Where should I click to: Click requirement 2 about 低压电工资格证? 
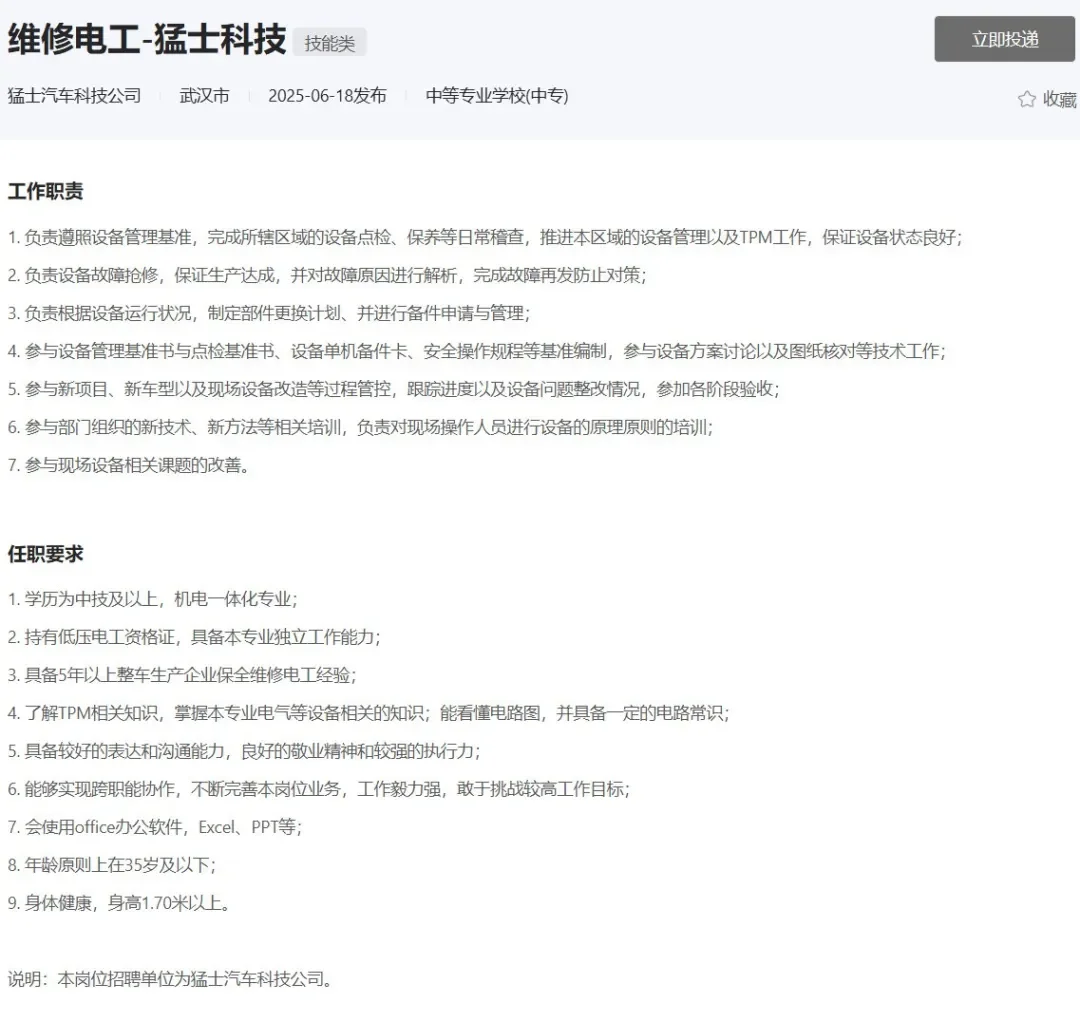pyautogui.click(x=194, y=637)
